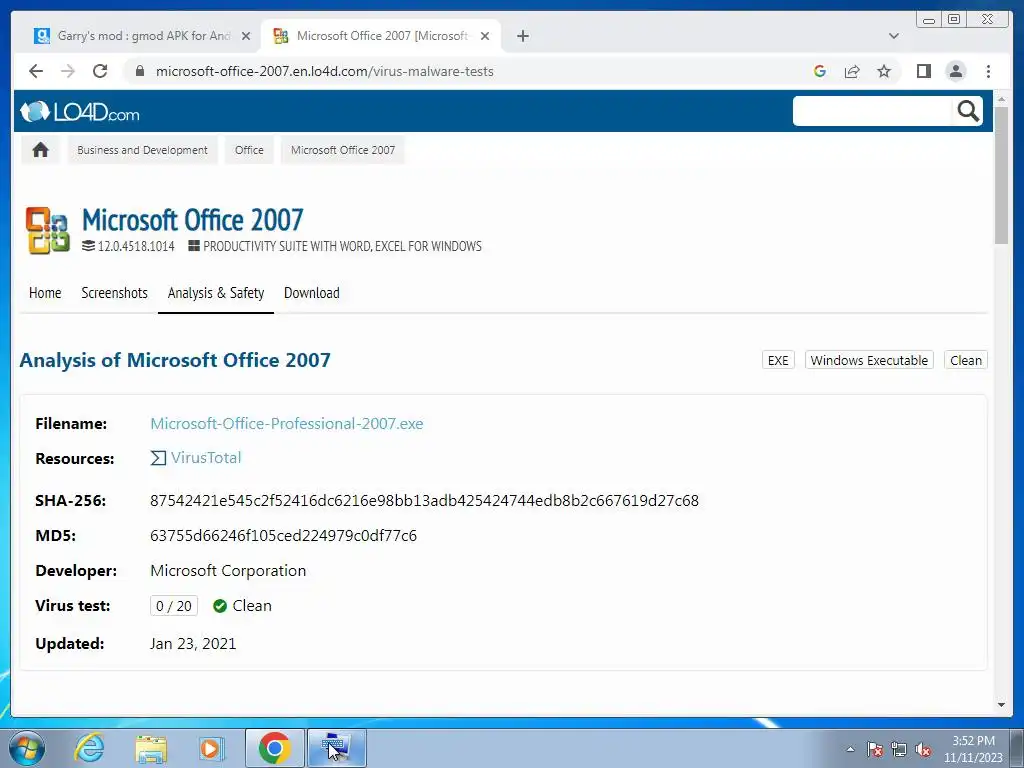1024x768 pixels.
Task: Click the Microsoft Office 2007 app icon
Action: coord(47,230)
